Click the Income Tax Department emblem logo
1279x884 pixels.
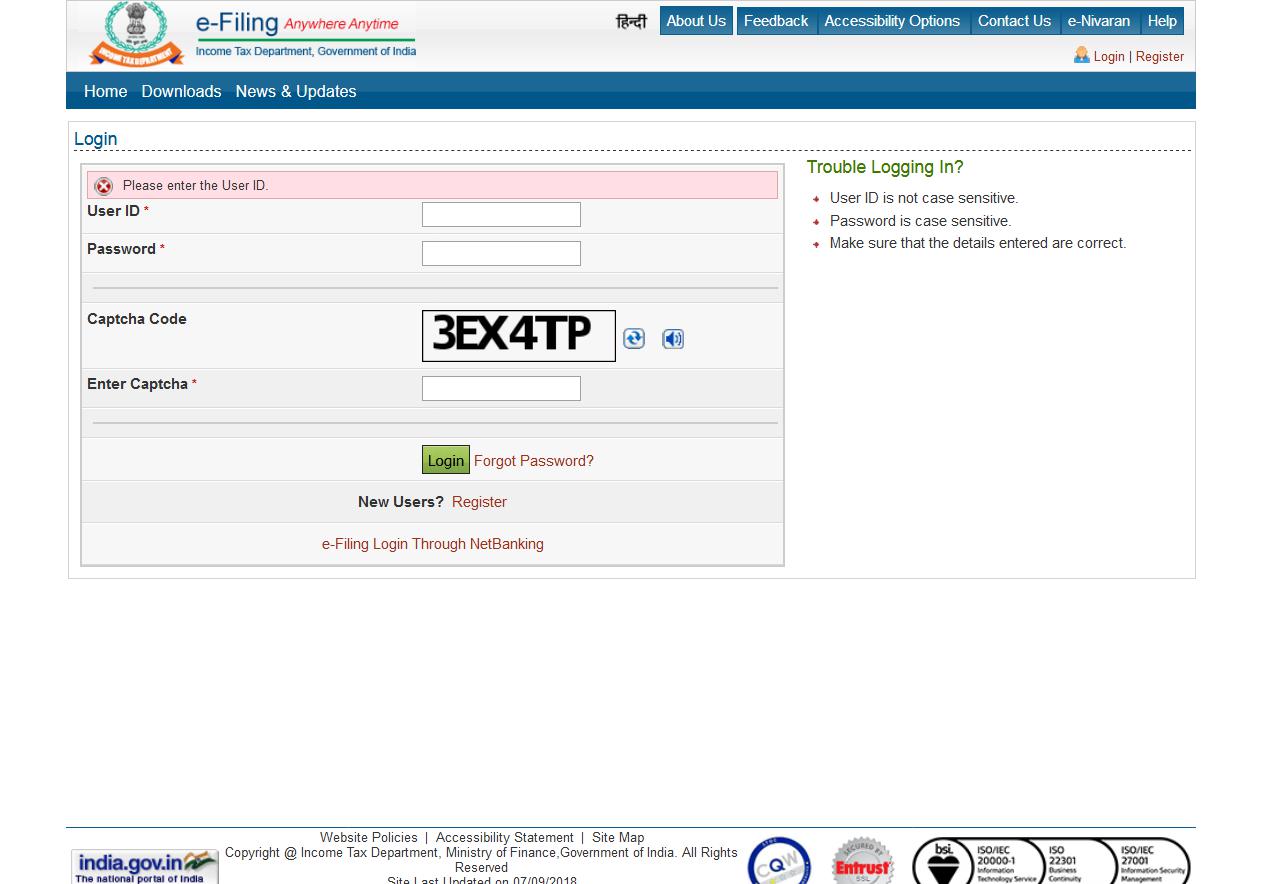coord(135,35)
